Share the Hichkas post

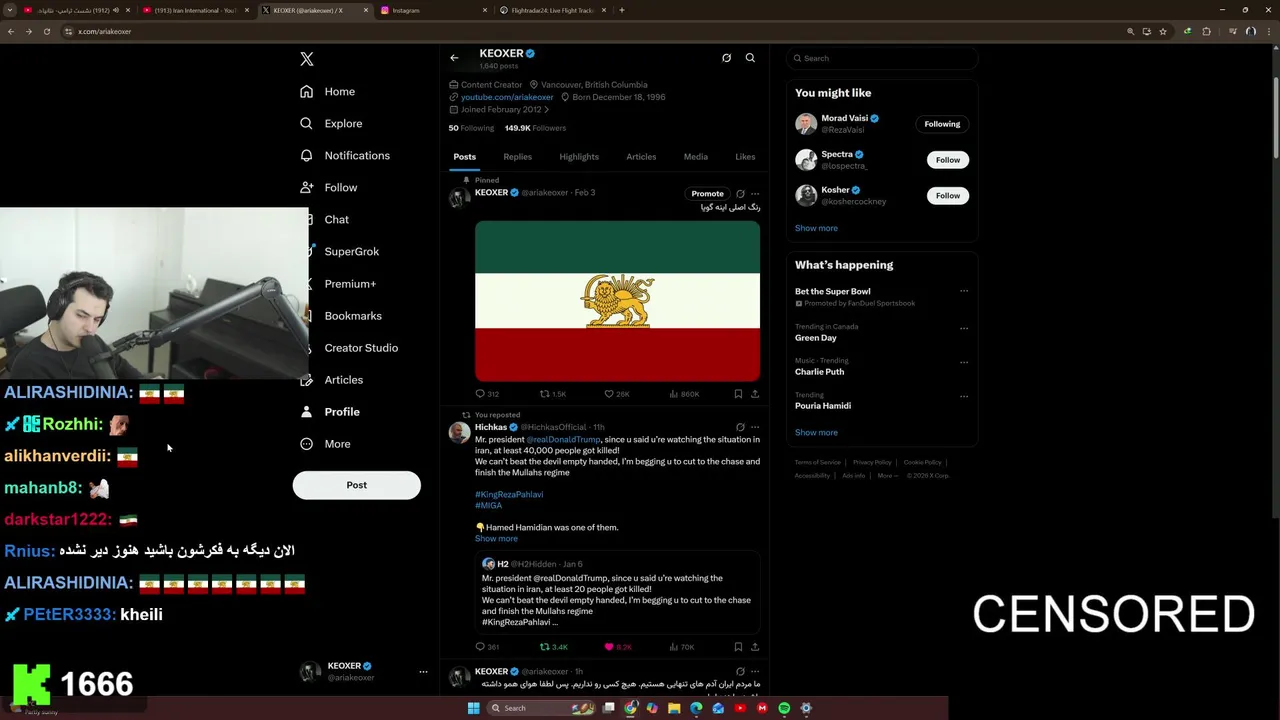point(755,647)
